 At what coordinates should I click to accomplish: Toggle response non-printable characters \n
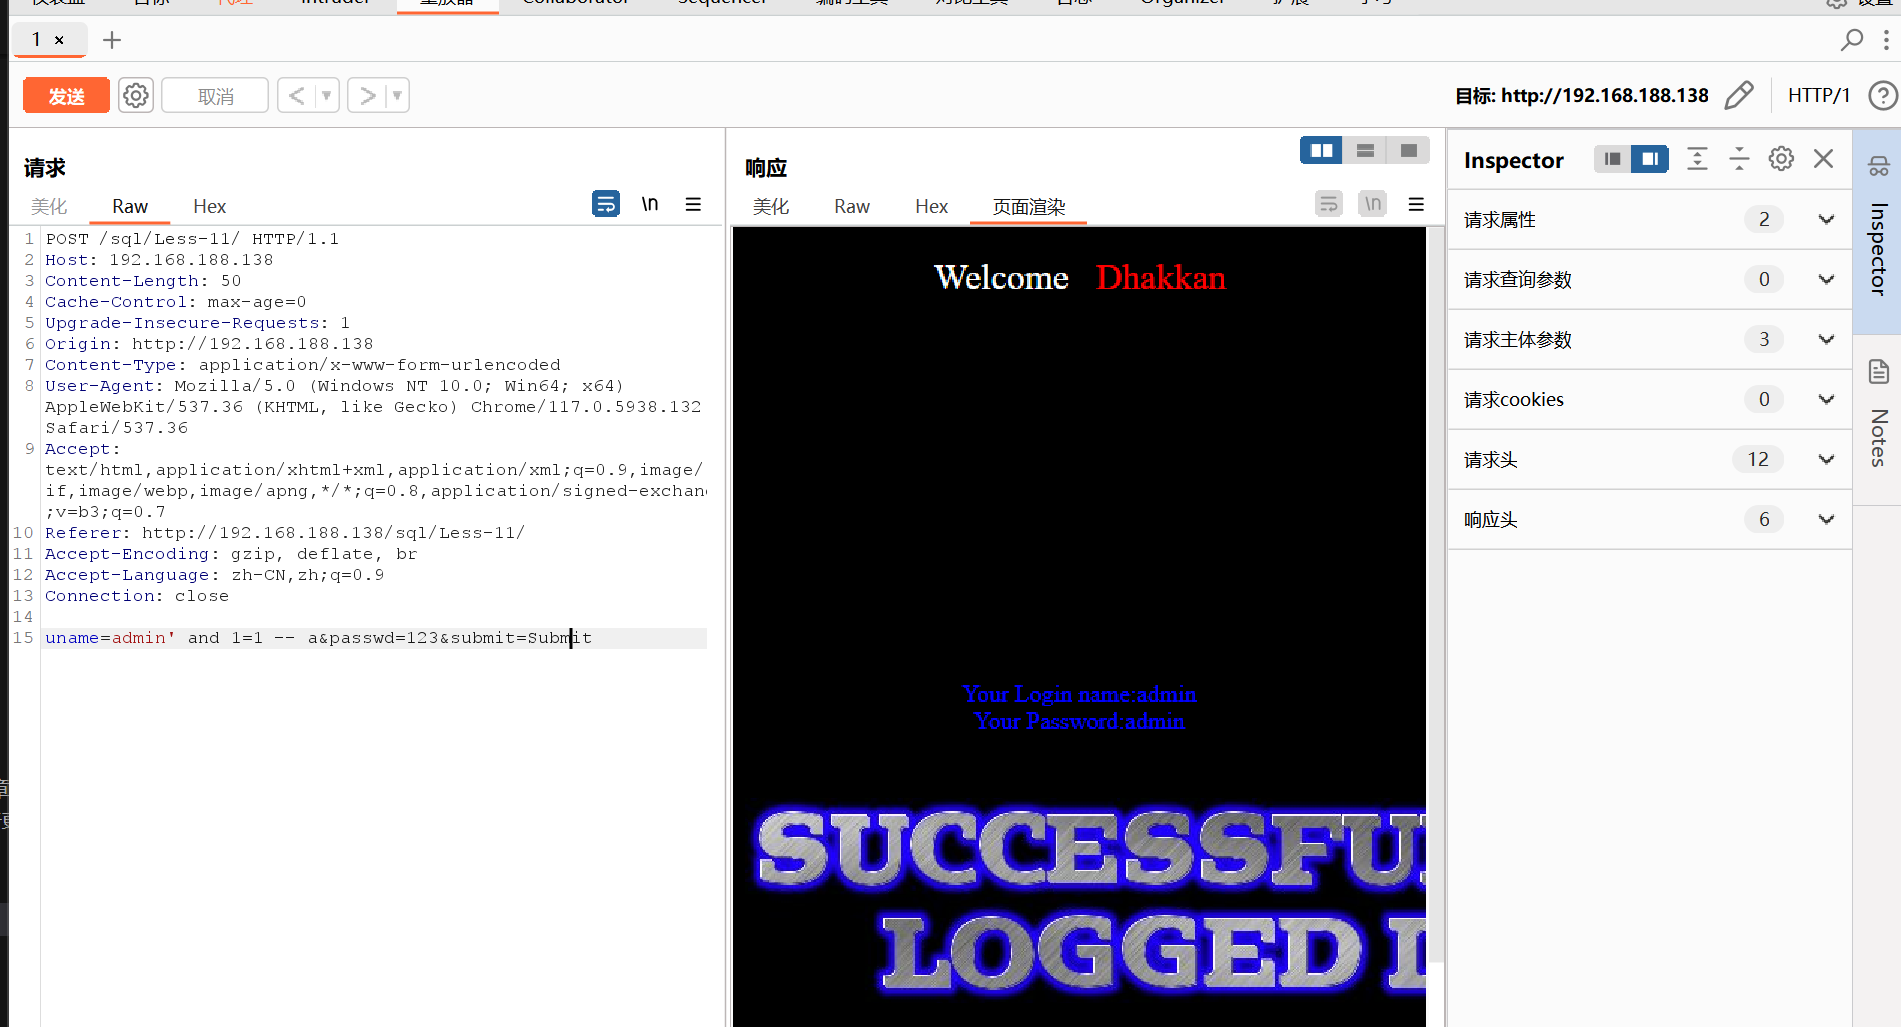[1373, 204]
